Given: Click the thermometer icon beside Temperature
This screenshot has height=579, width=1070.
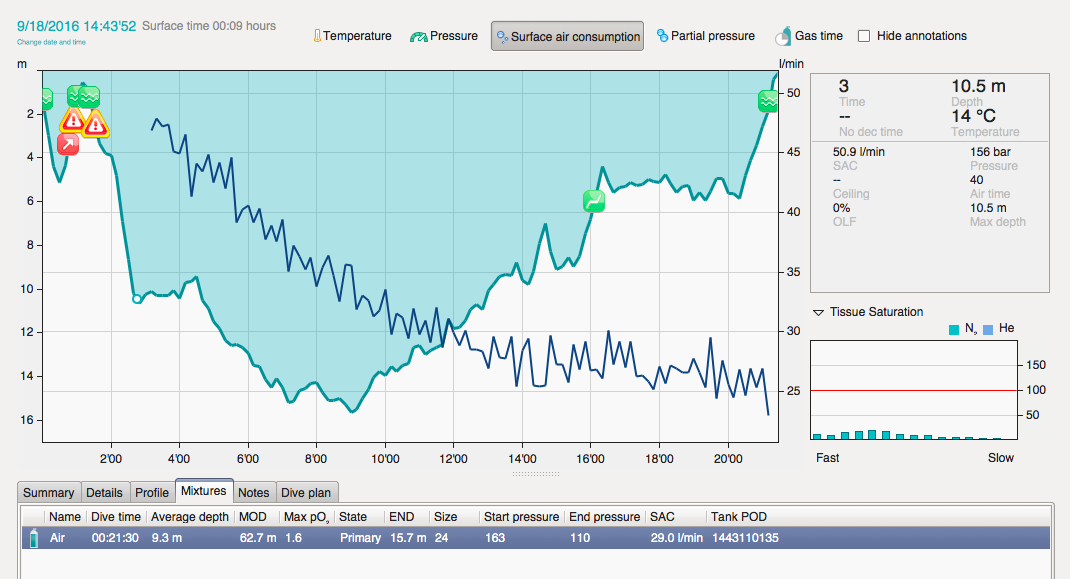Looking at the screenshot, I should point(317,36).
